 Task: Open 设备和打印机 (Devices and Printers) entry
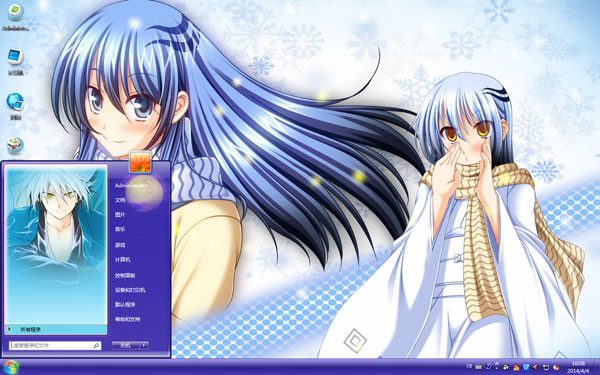click(130, 290)
